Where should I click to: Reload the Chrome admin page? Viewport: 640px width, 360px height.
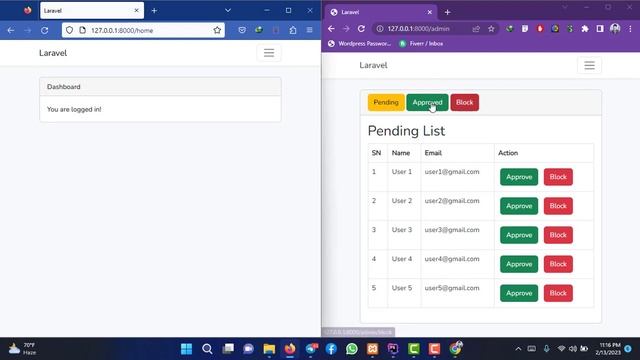coord(361,29)
